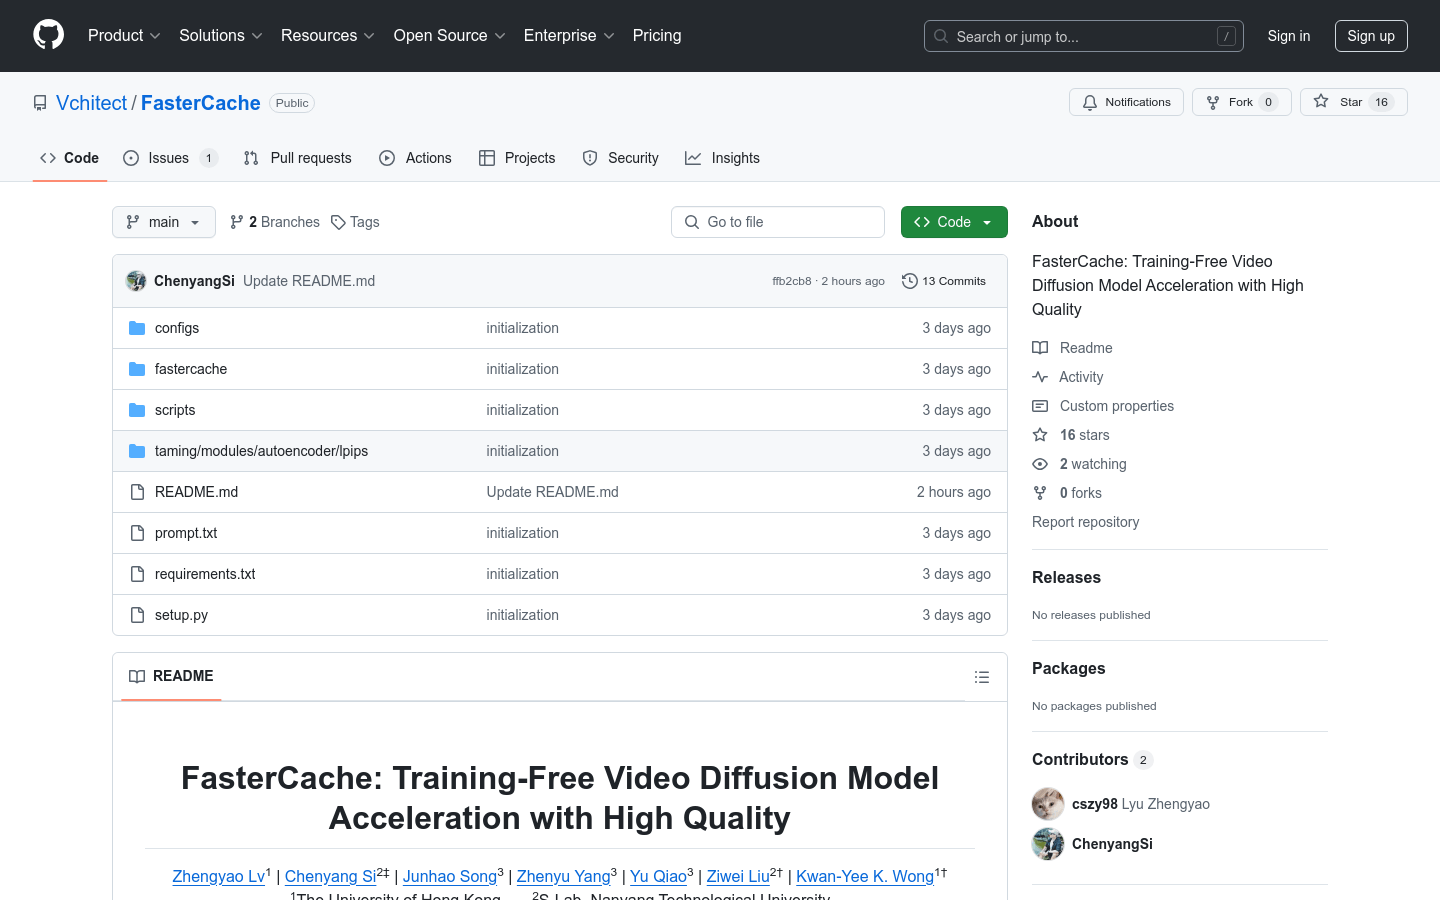
Task: Click Report repository
Action: 1085,522
